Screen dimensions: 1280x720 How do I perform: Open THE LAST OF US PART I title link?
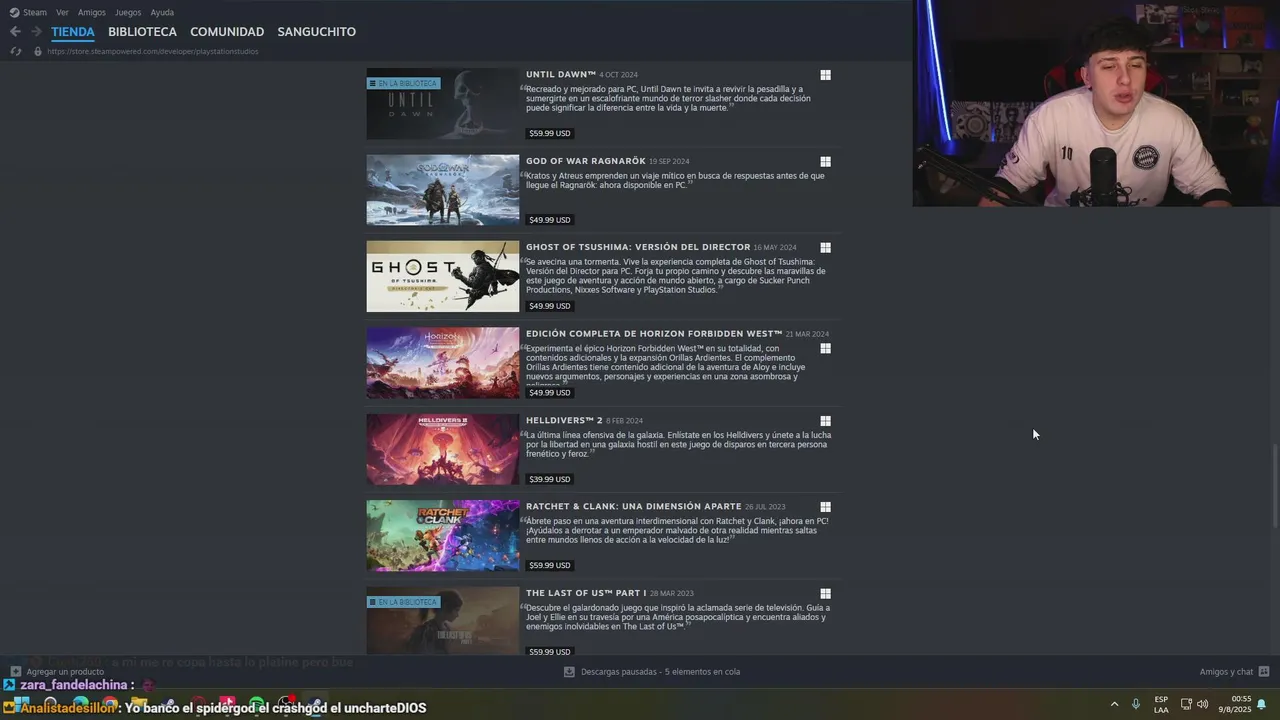pyautogui.click(x=586, y=593)
